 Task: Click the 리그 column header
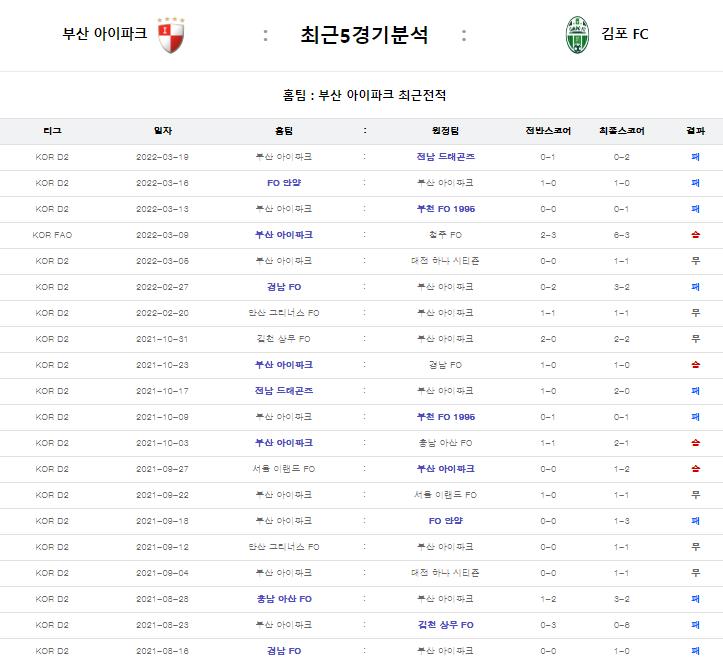coord(52,131)
